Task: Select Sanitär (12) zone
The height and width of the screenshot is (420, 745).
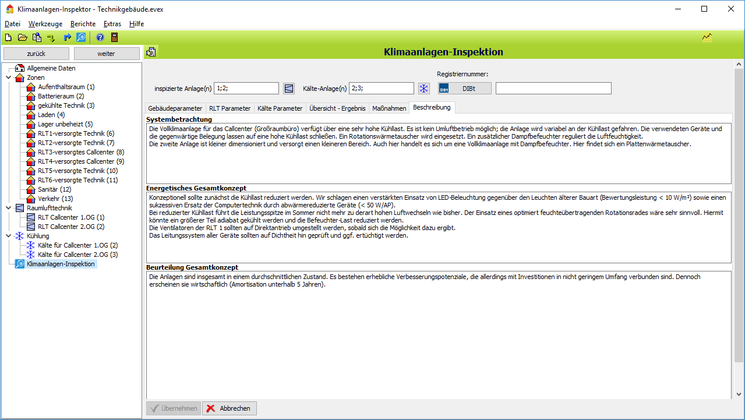Action: tap(55, 189)
